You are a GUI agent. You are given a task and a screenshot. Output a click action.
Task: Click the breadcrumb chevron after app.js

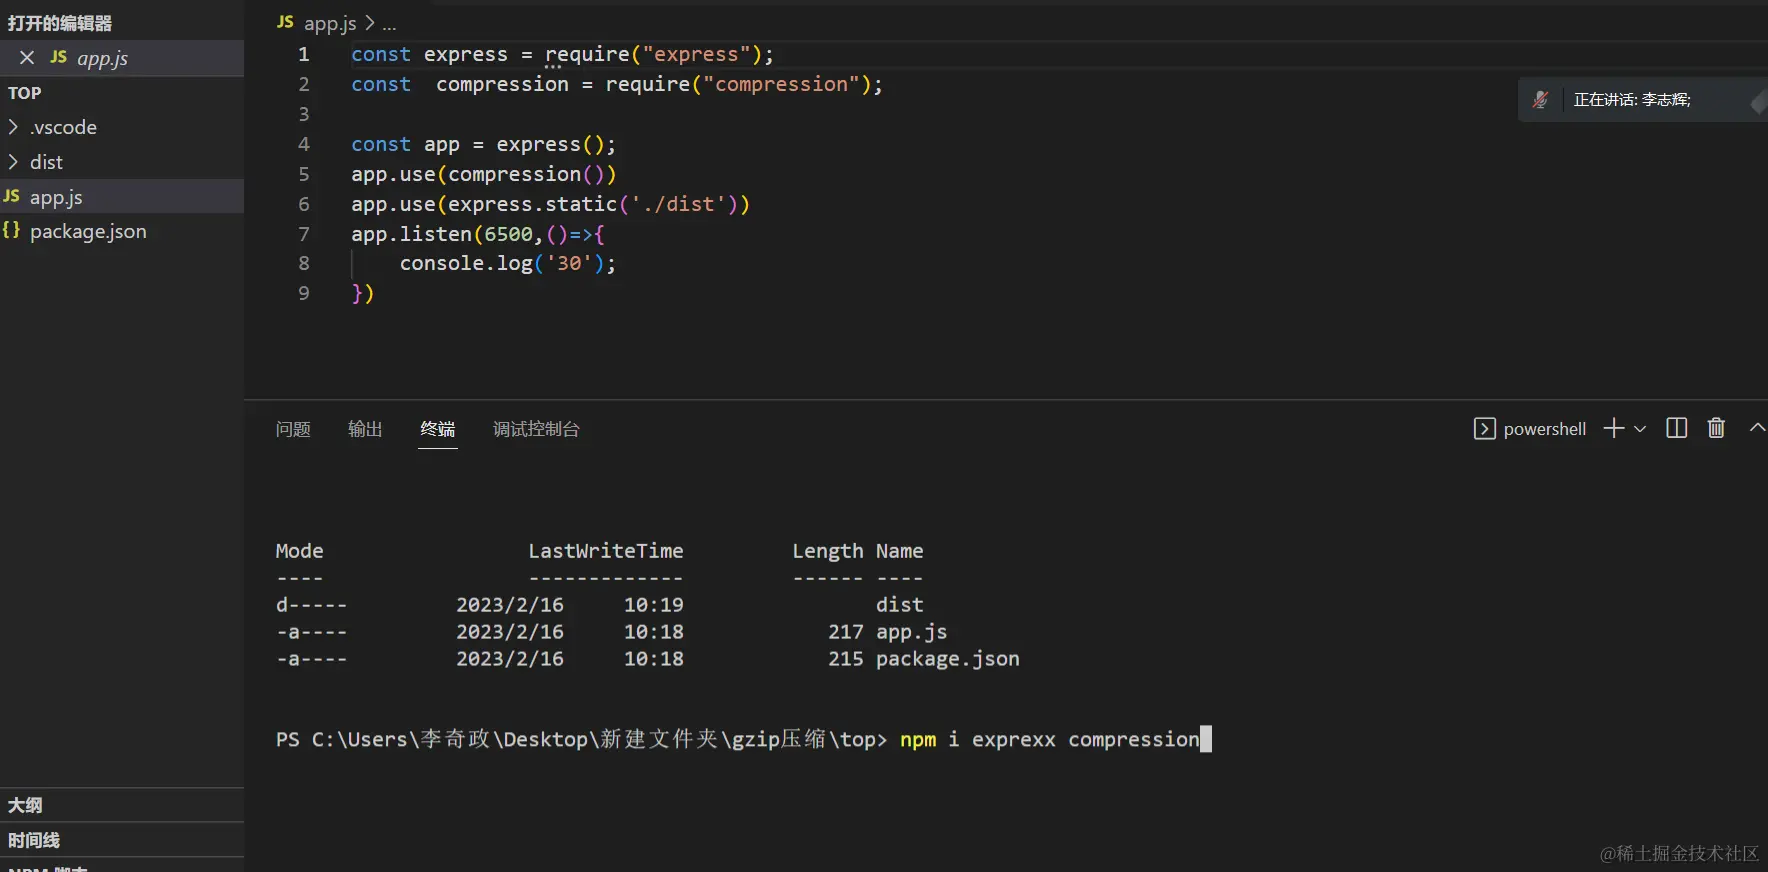[x=369, y=22]
